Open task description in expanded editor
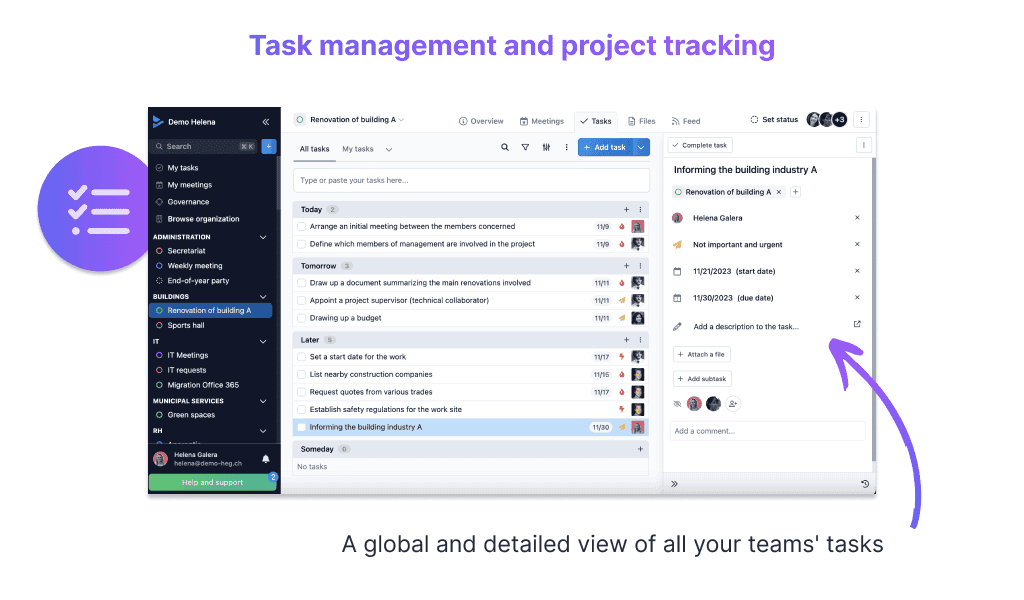Viewport: 1024px width, 600px height. click(x=857, y=324)
